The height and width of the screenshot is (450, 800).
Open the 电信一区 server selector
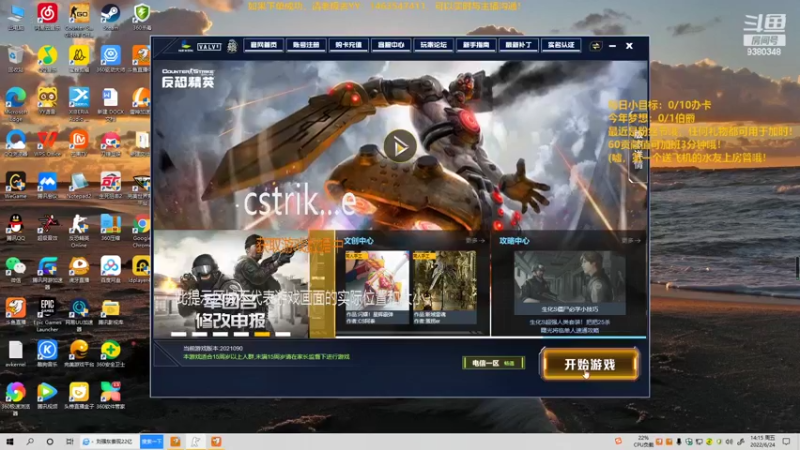[x=493, y=363]
